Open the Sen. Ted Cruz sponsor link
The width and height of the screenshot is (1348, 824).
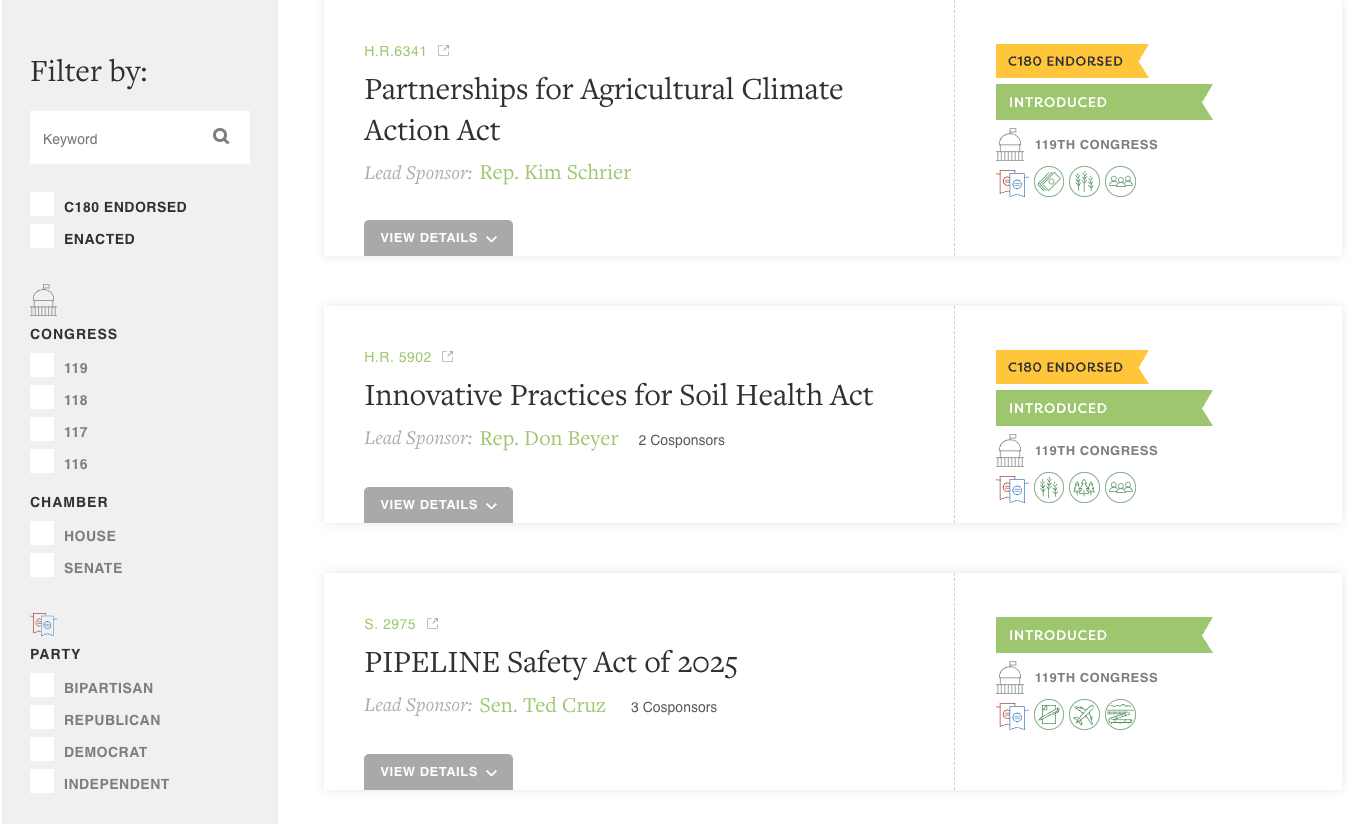(x=542, y=706)
